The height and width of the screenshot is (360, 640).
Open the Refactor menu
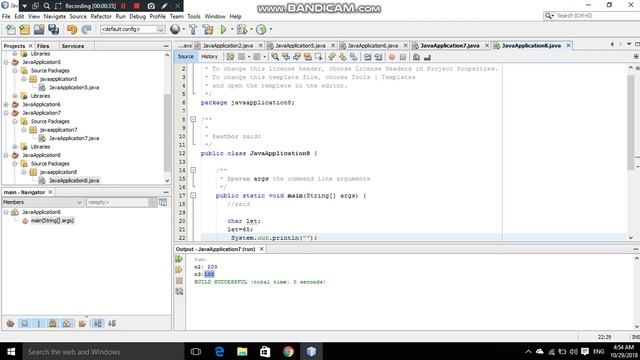click(101, 16)
